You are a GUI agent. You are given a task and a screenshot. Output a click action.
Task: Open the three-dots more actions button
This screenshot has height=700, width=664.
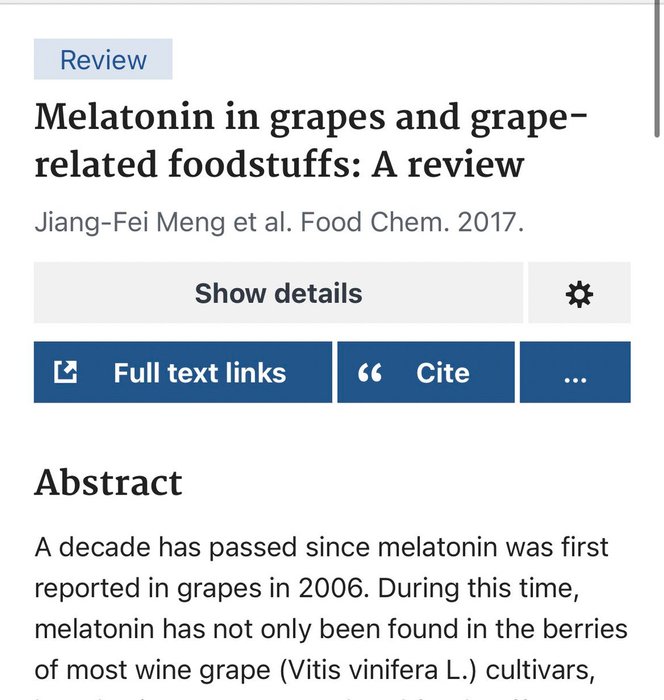pyautogui.click(x=575, y=373)
